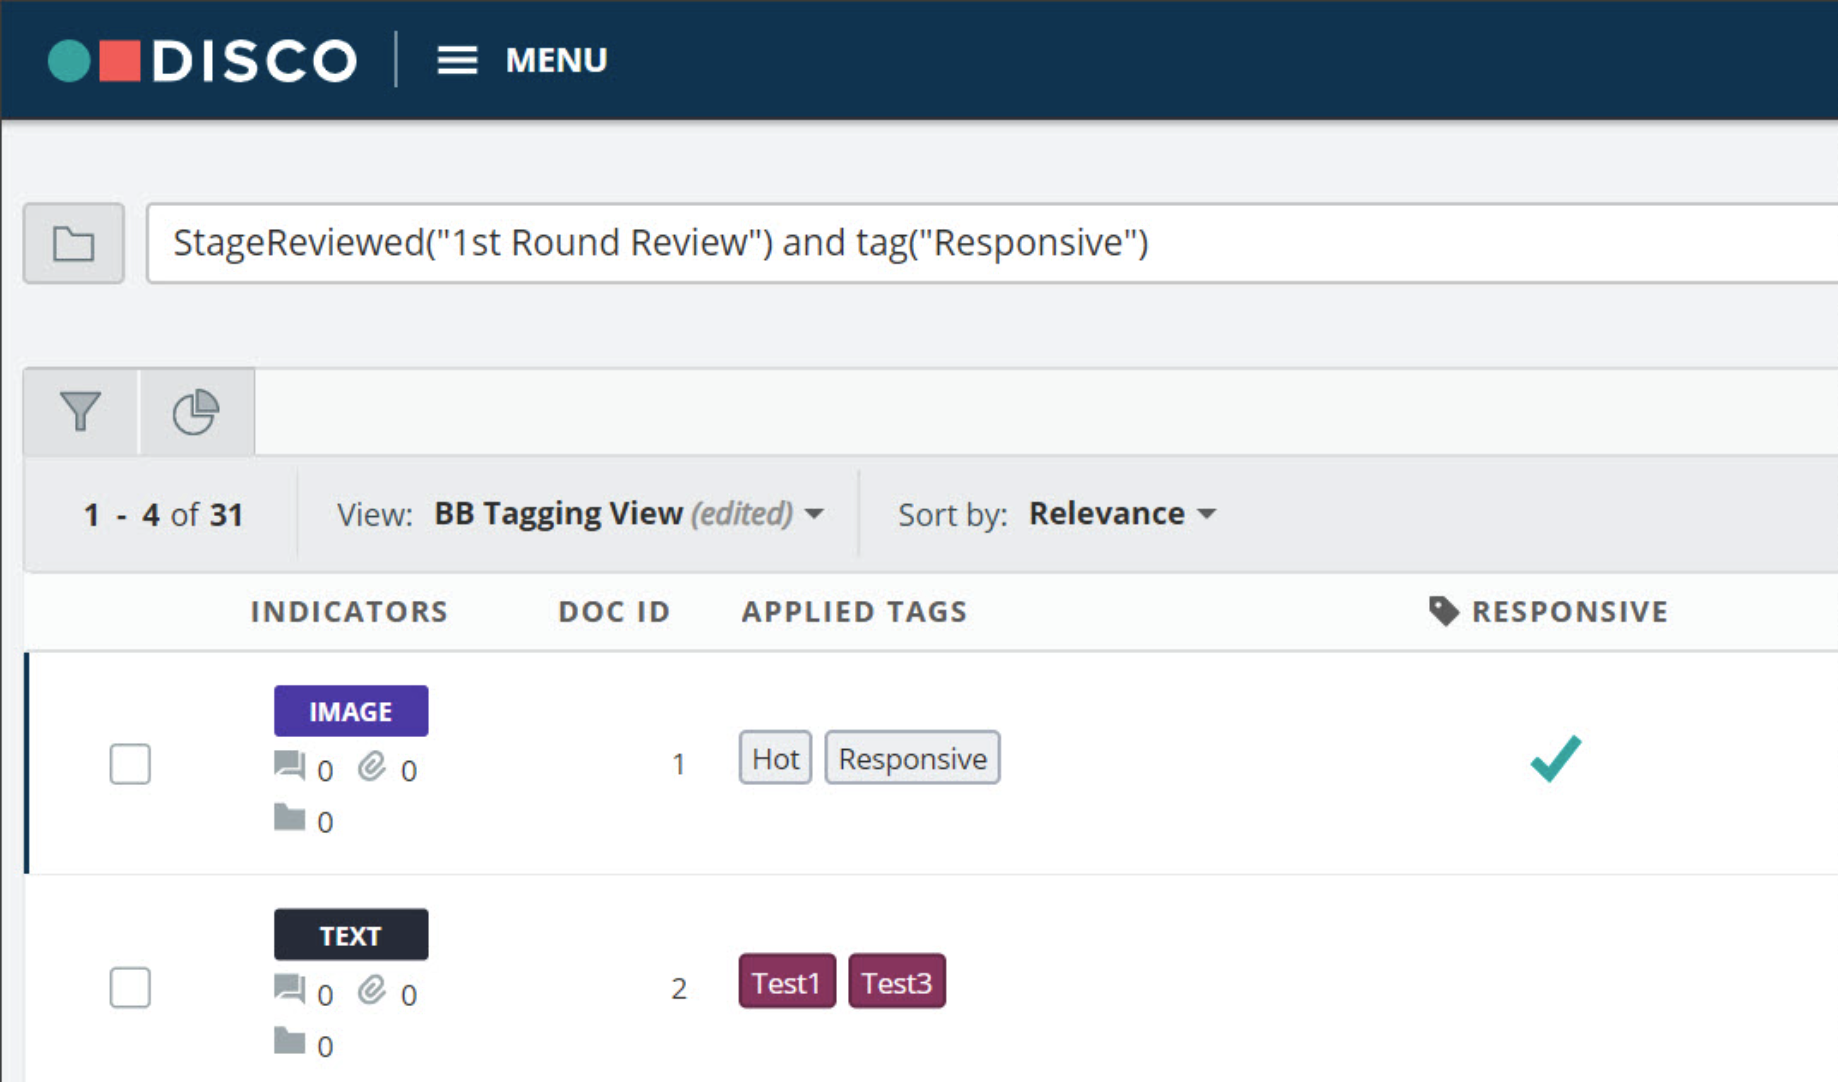Open the folder icon beside search box
1838x1082 pixels.
tap(74, 244)
